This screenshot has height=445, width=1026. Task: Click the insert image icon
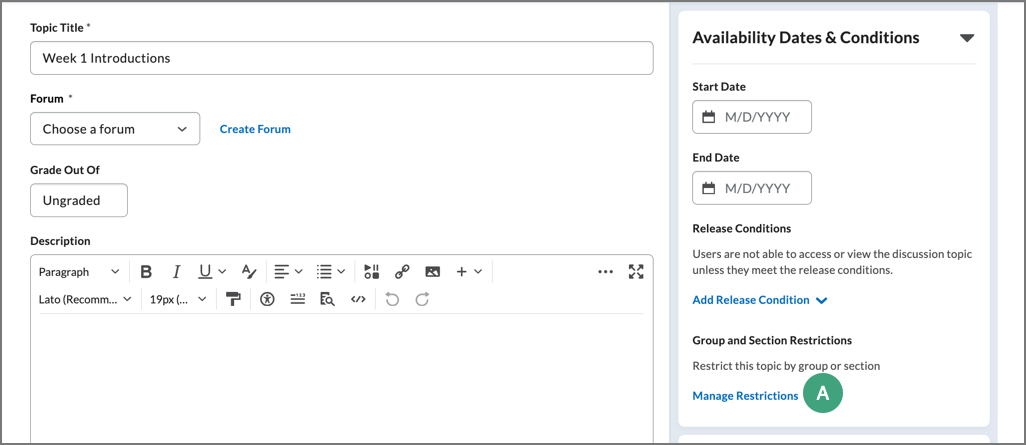(432, 272)
